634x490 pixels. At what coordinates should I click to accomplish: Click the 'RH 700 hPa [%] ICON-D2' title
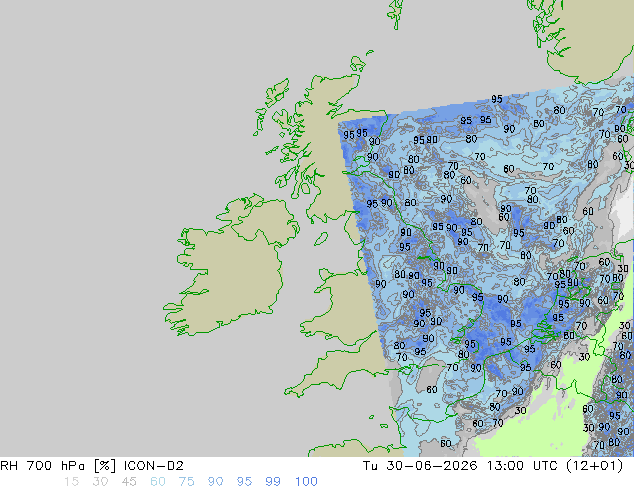click(x=92, y=466)
